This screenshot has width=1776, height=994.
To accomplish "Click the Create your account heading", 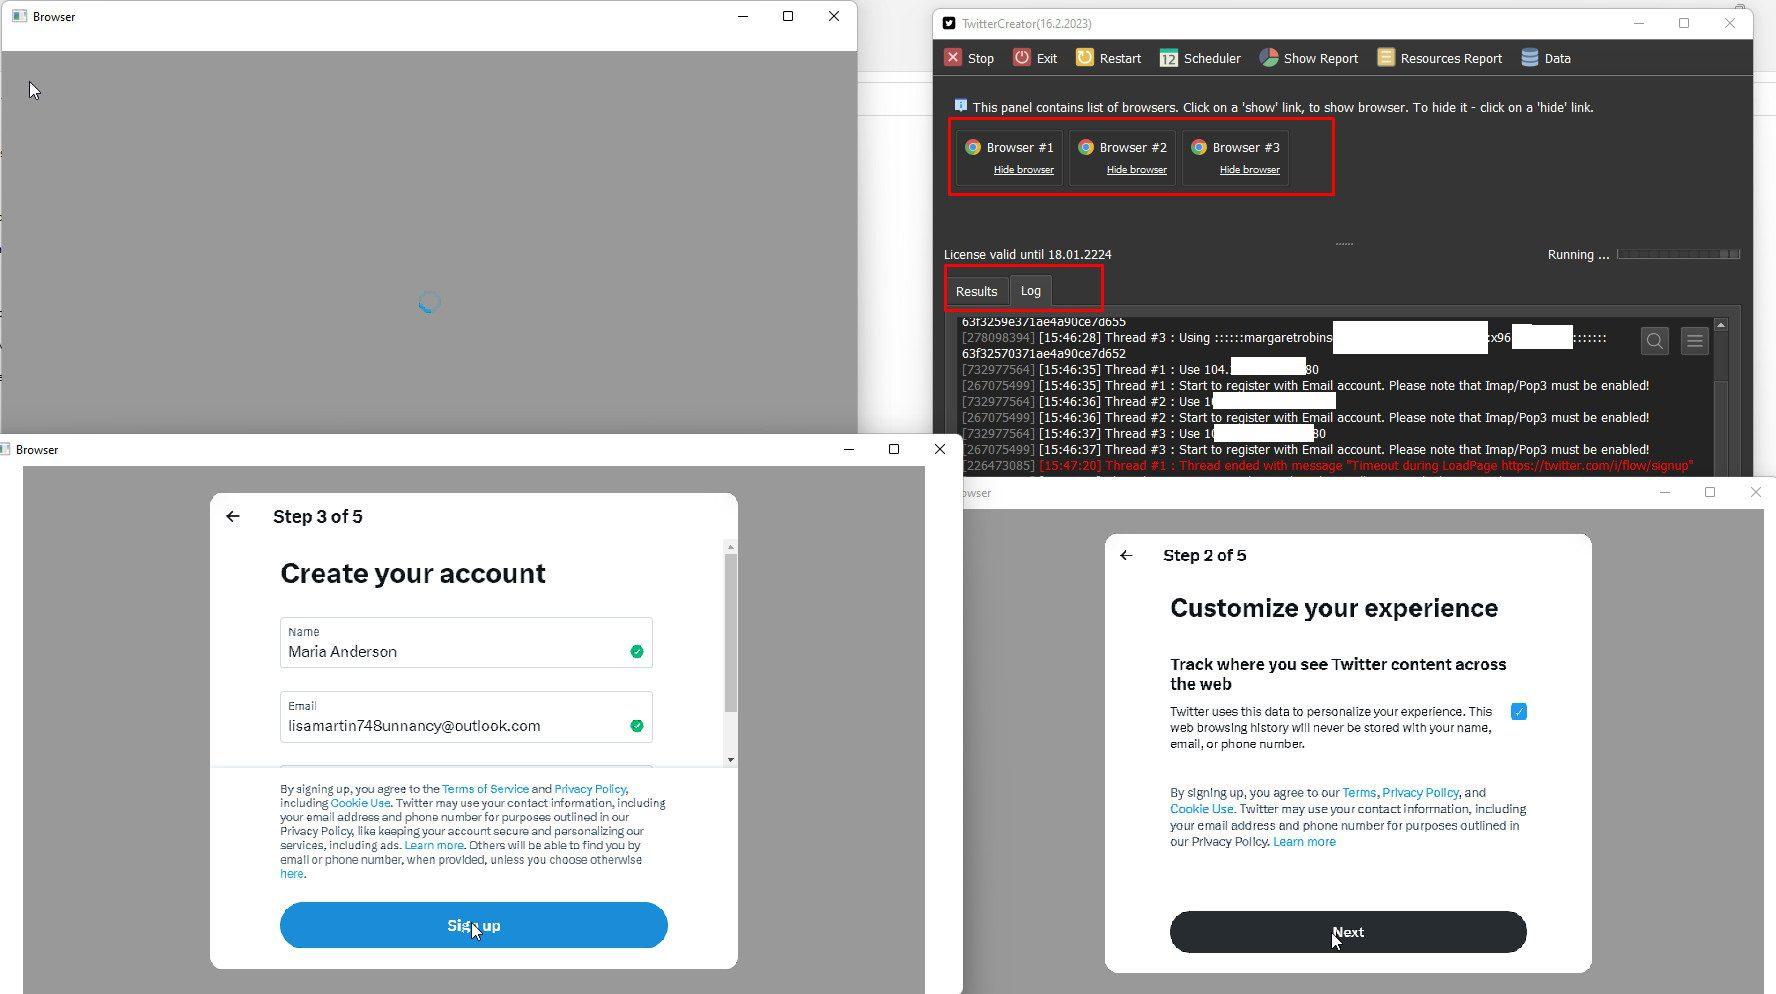I will pos(413,573).
